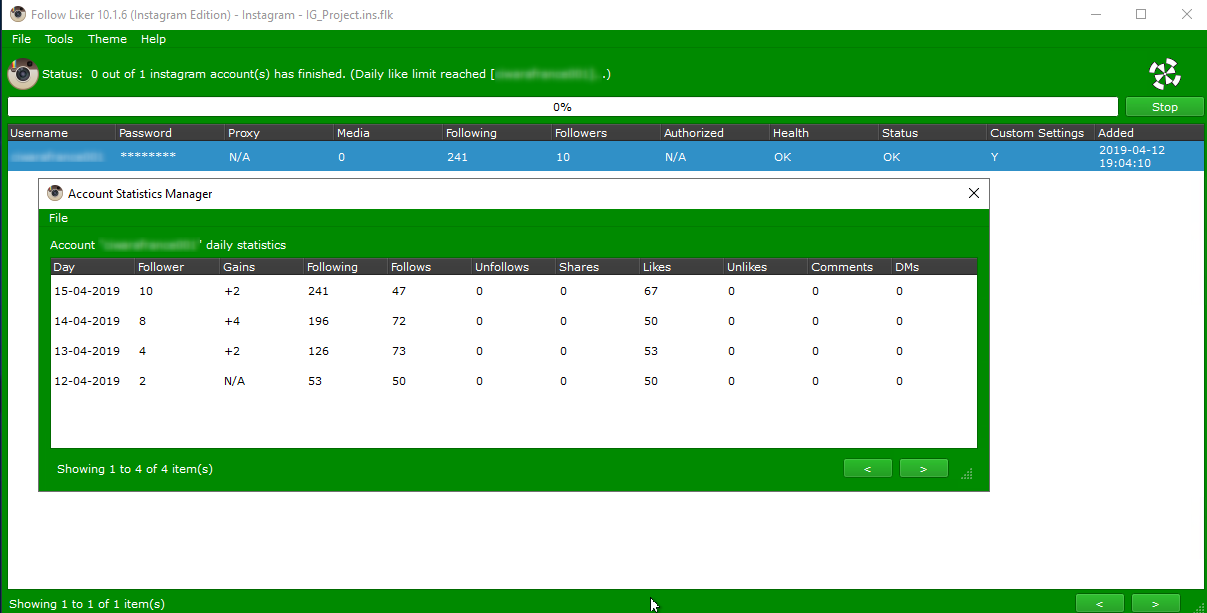The width and height of the screenshot is (1207, 613).
Task: Click the Unfollows column header
Action: click(514, 267)
